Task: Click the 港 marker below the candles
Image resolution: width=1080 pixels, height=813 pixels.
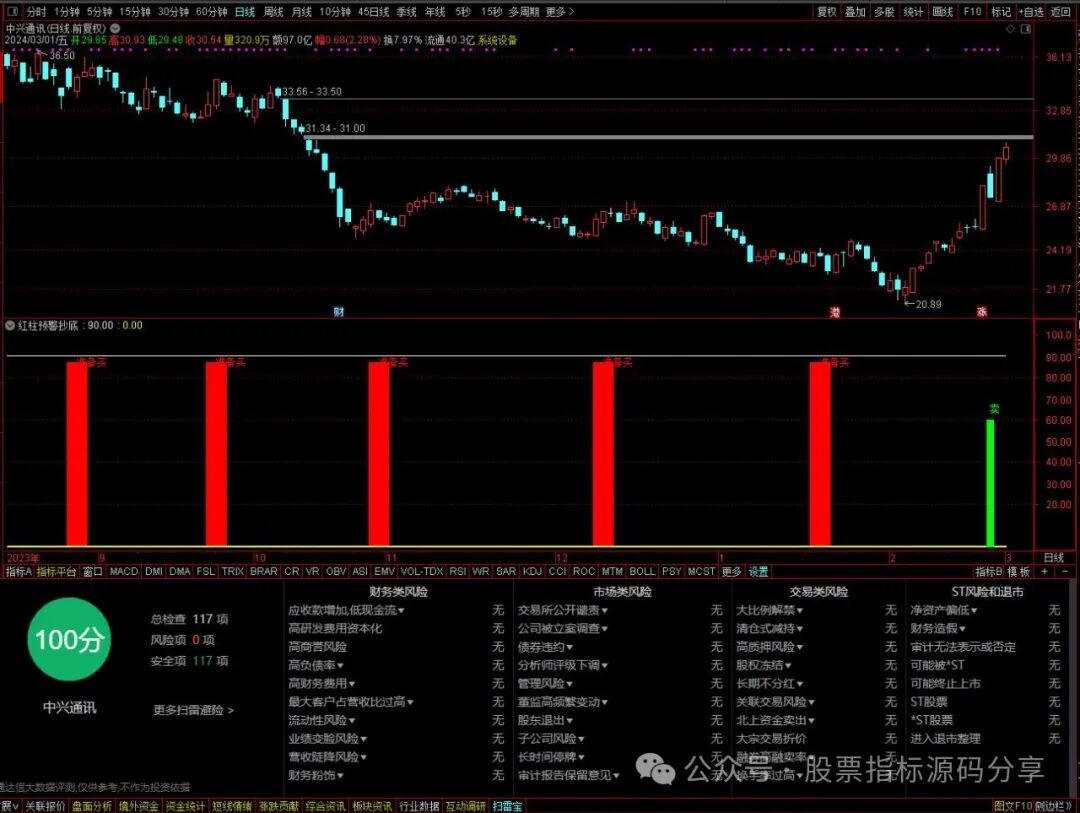Action: 835,312
